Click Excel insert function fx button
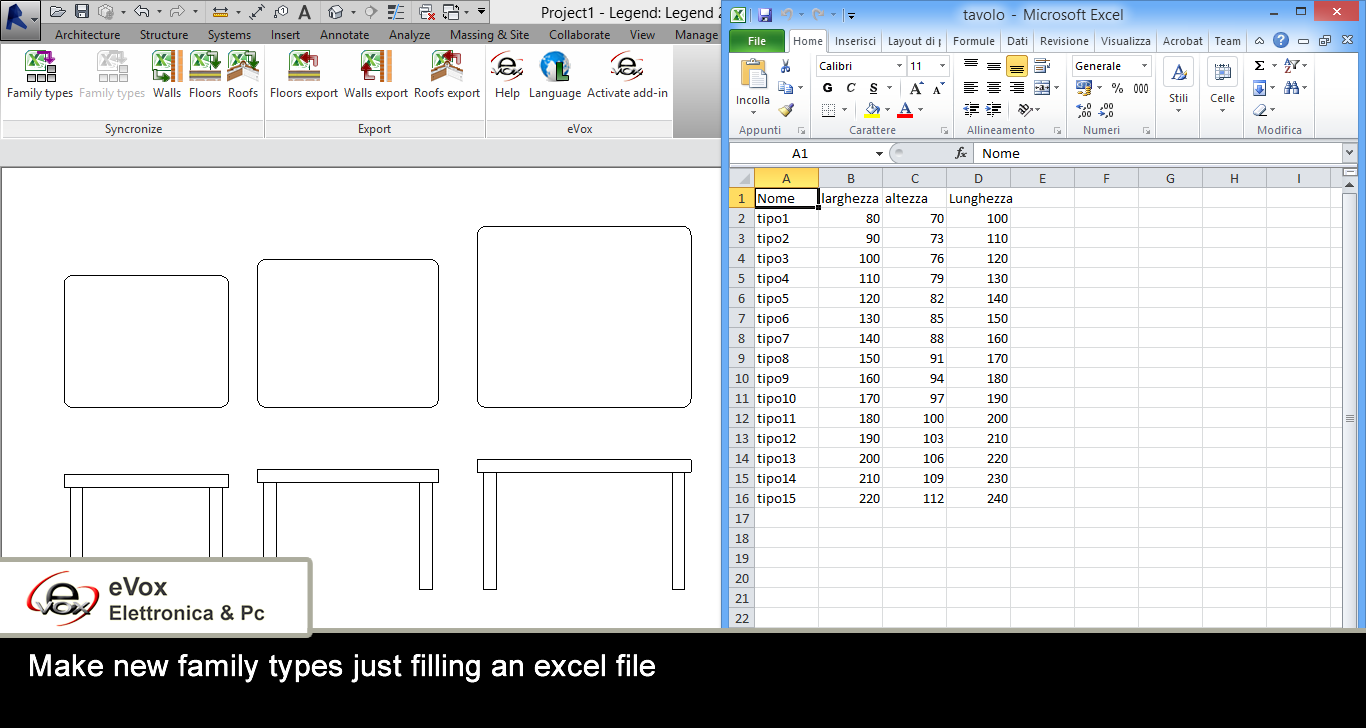Screen dimensions: 1366x728 click(961, 153)
